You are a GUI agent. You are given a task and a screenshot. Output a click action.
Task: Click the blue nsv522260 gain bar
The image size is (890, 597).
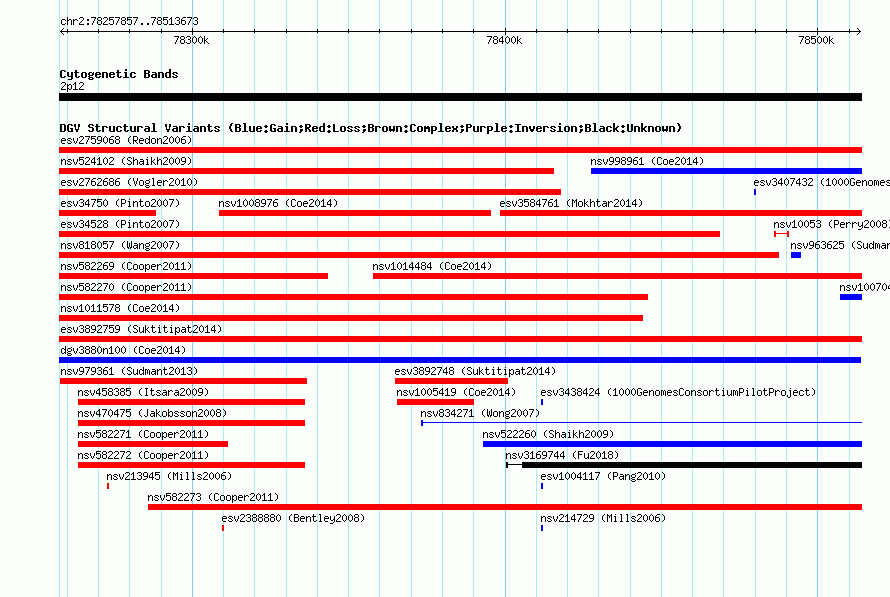(673, 444)
